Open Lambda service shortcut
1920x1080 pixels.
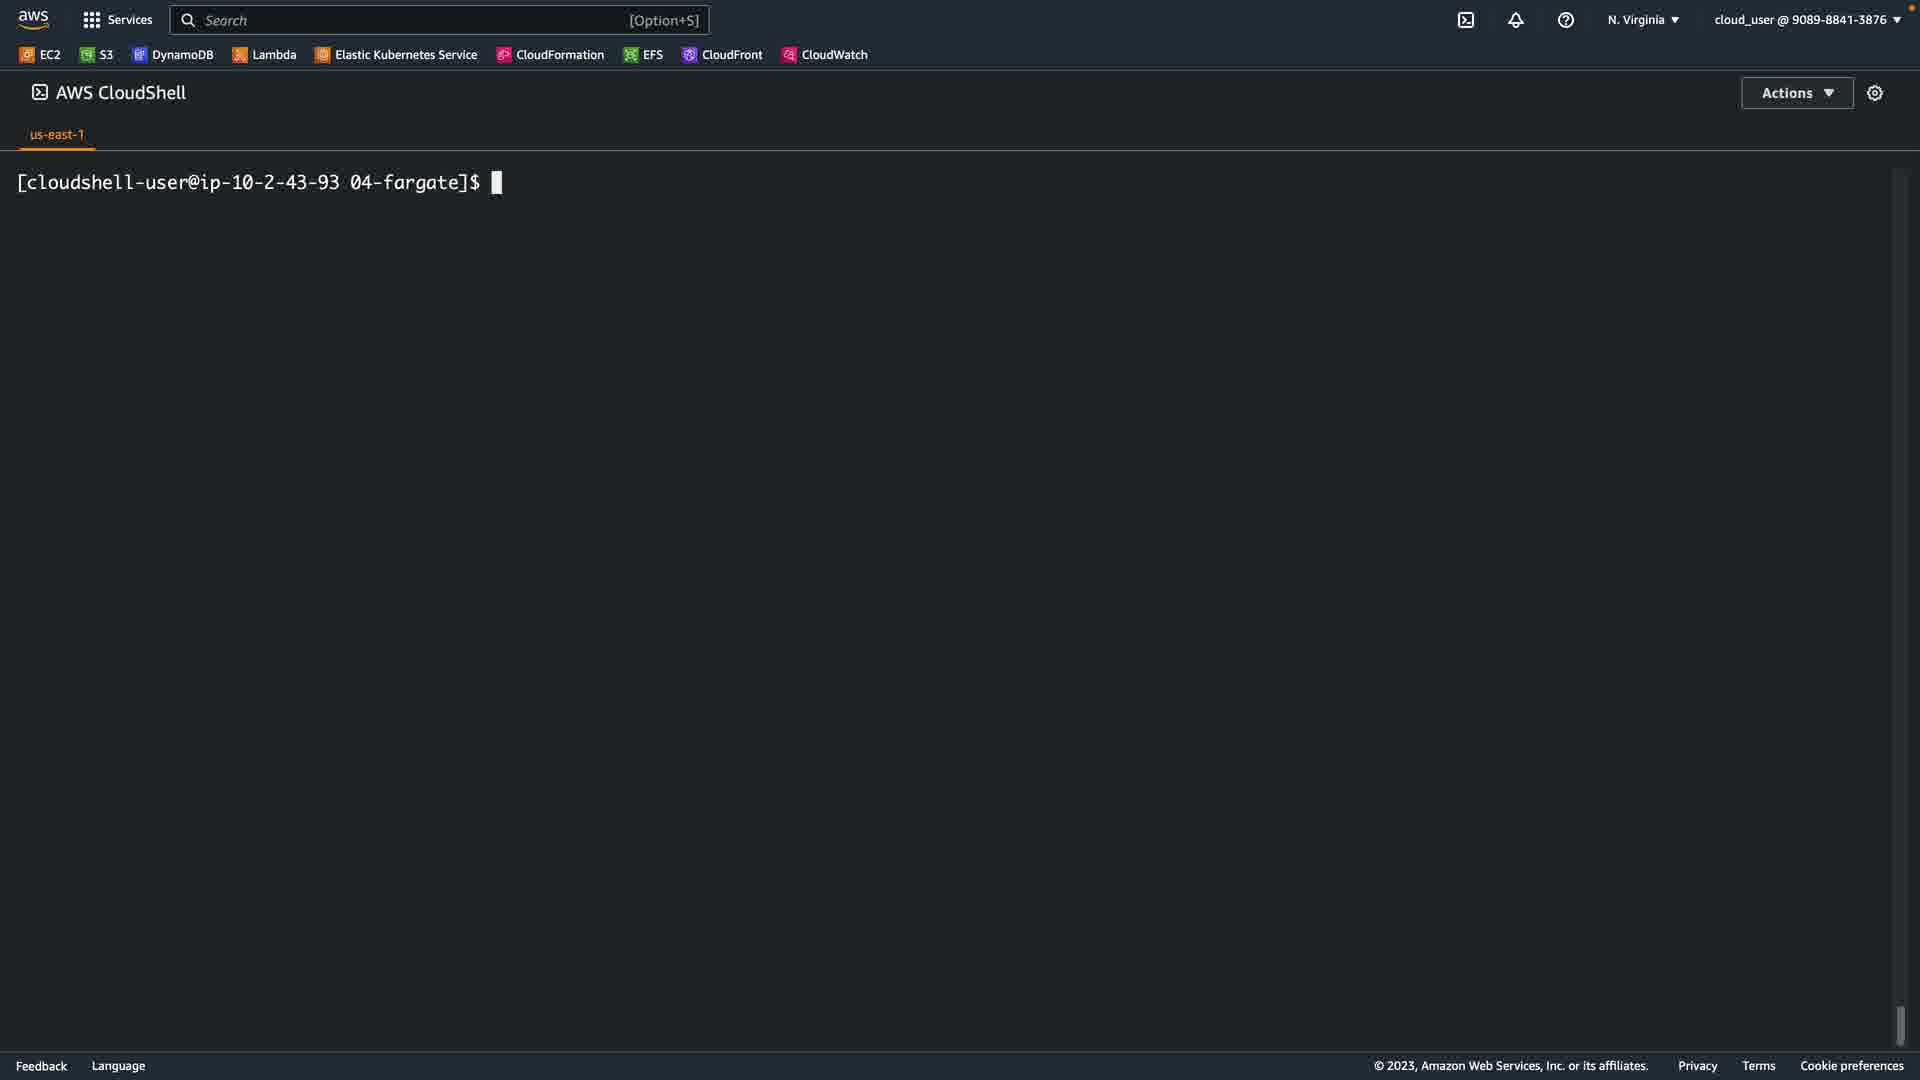264,55
